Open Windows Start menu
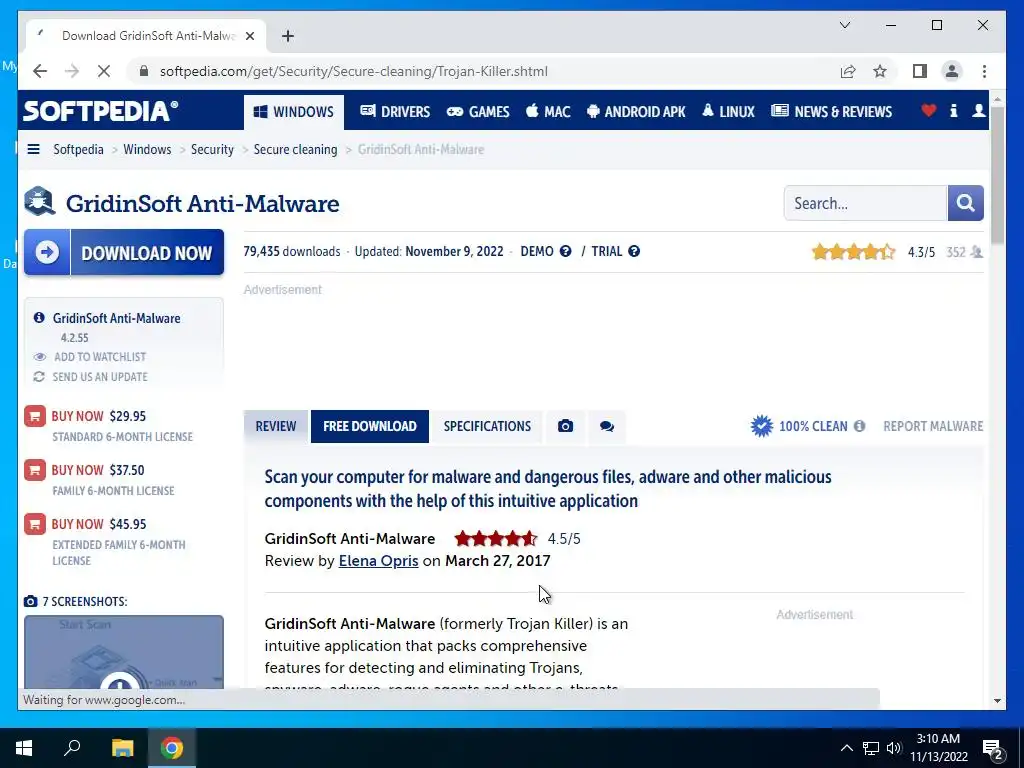The width and height of the screenshot is (1024, 768). (x=24, y=748)
